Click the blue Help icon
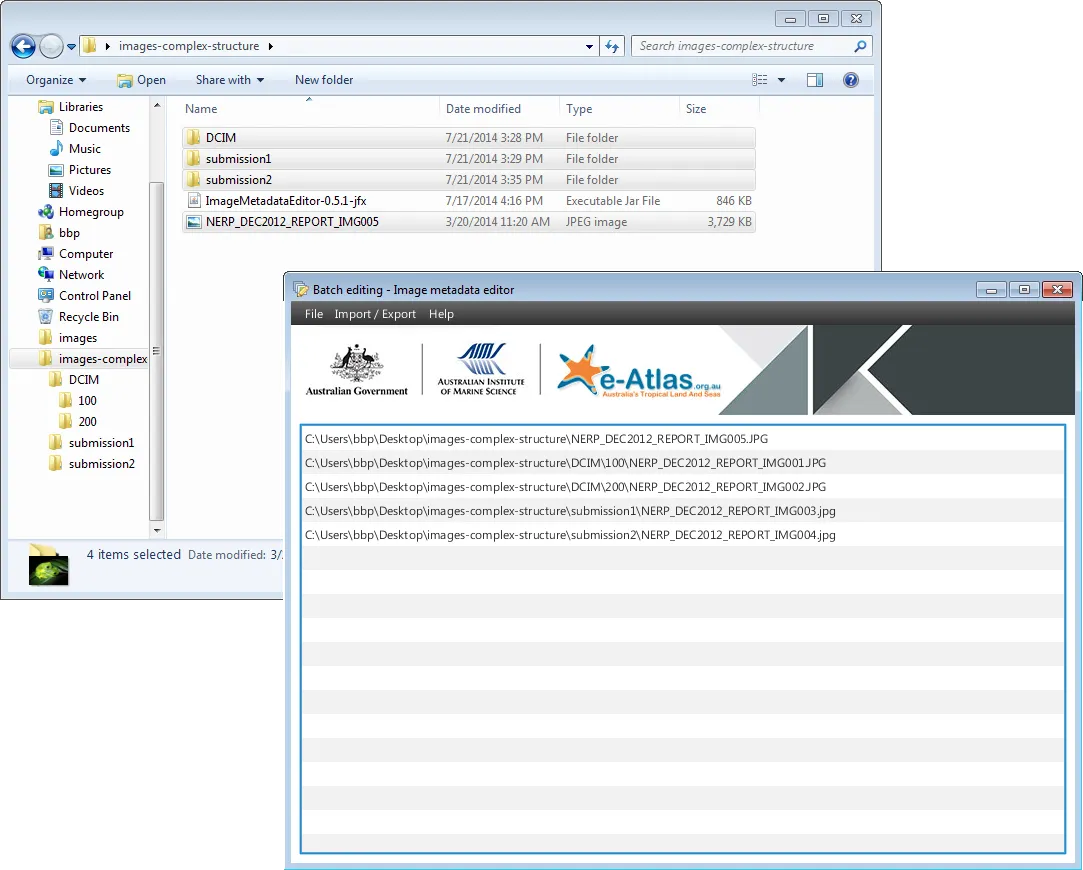 coord(851,80)
